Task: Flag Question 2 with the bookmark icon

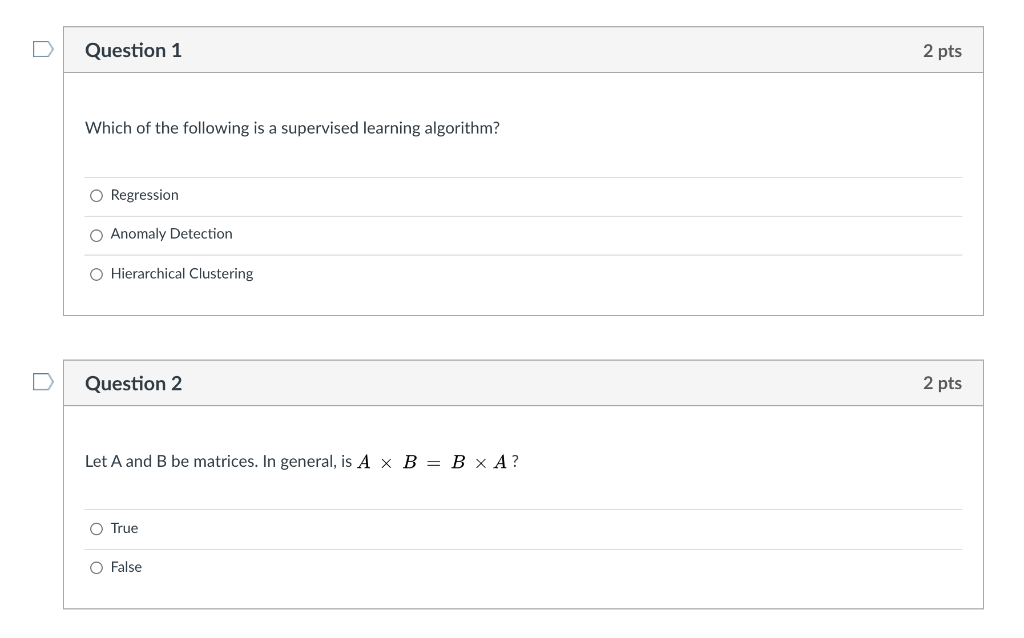Action: click(42, 382)
